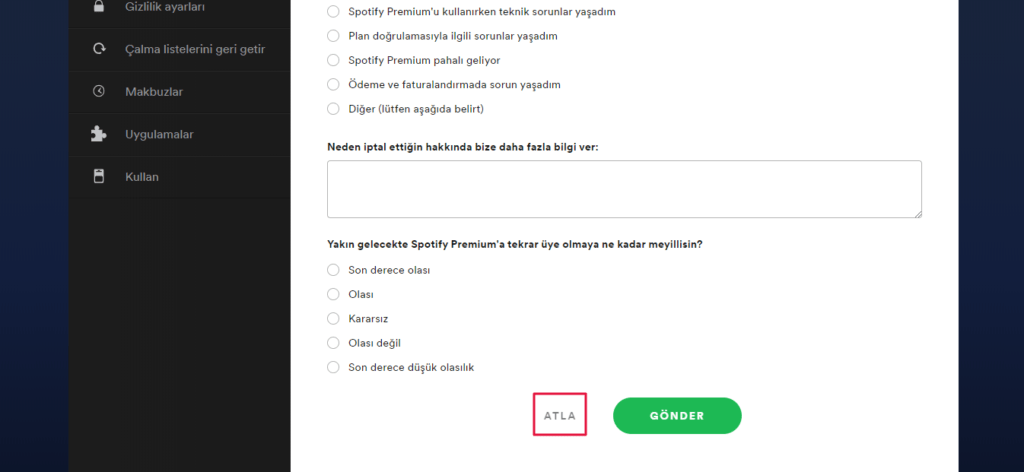Choose 'Plan doğrulamasıyla ilgili sorunlar yaşadım' option
Screen dimensions: 1024x472
(334, 36)
